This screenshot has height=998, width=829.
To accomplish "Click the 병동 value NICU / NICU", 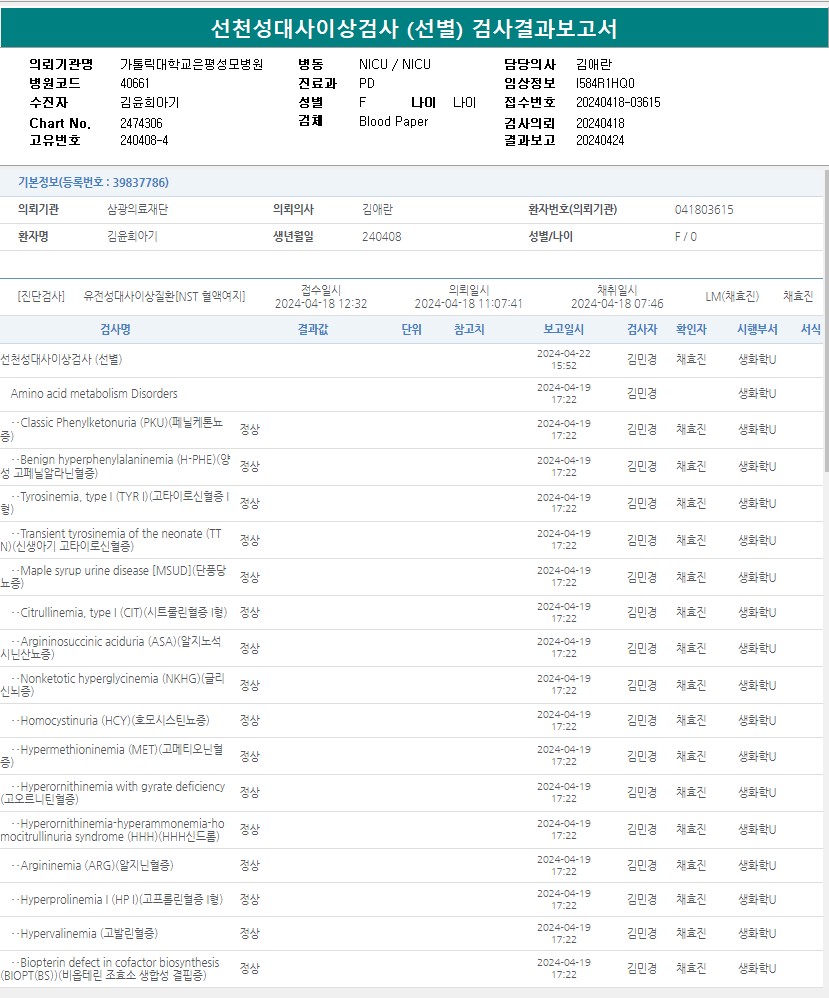I will [395, 64].
